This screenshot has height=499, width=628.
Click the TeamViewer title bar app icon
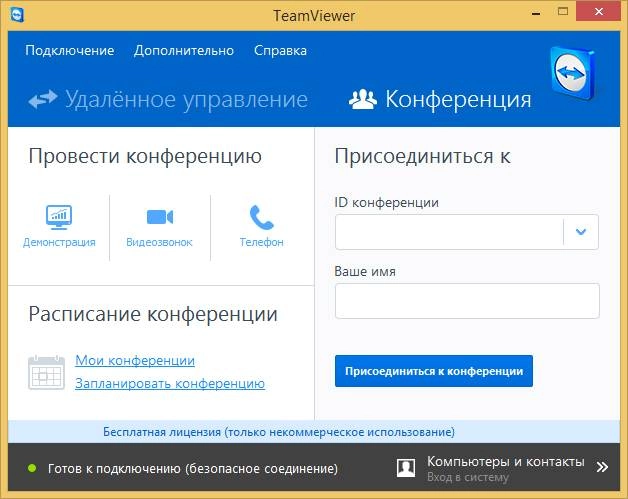[x=17, y=15]
